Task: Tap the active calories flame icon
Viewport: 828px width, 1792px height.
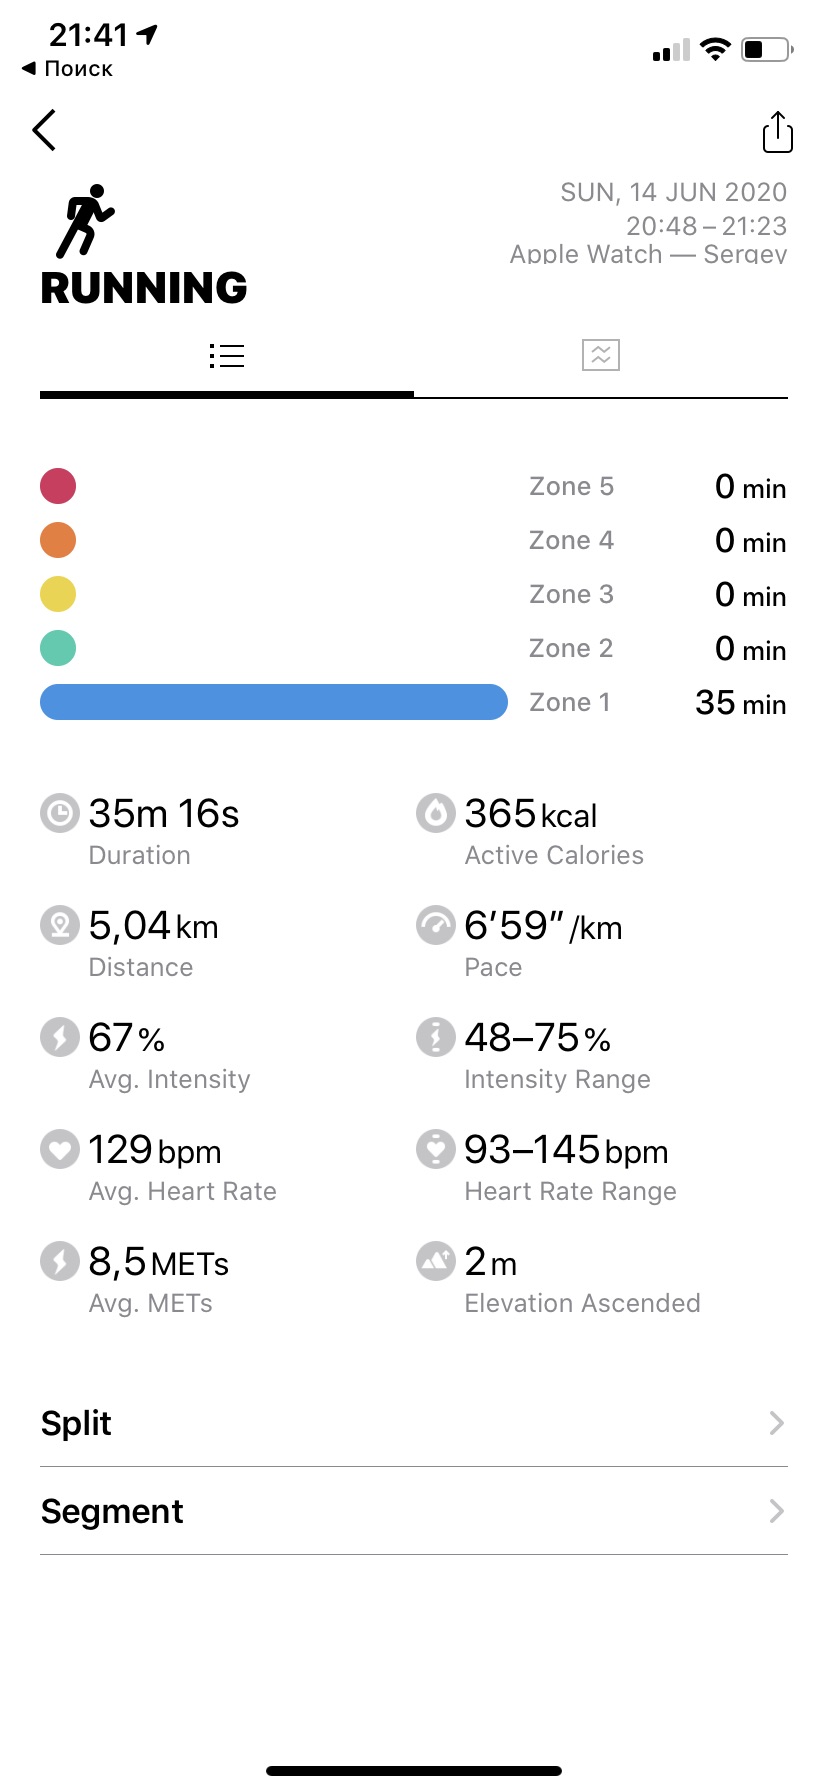Action: coord(436,813)
